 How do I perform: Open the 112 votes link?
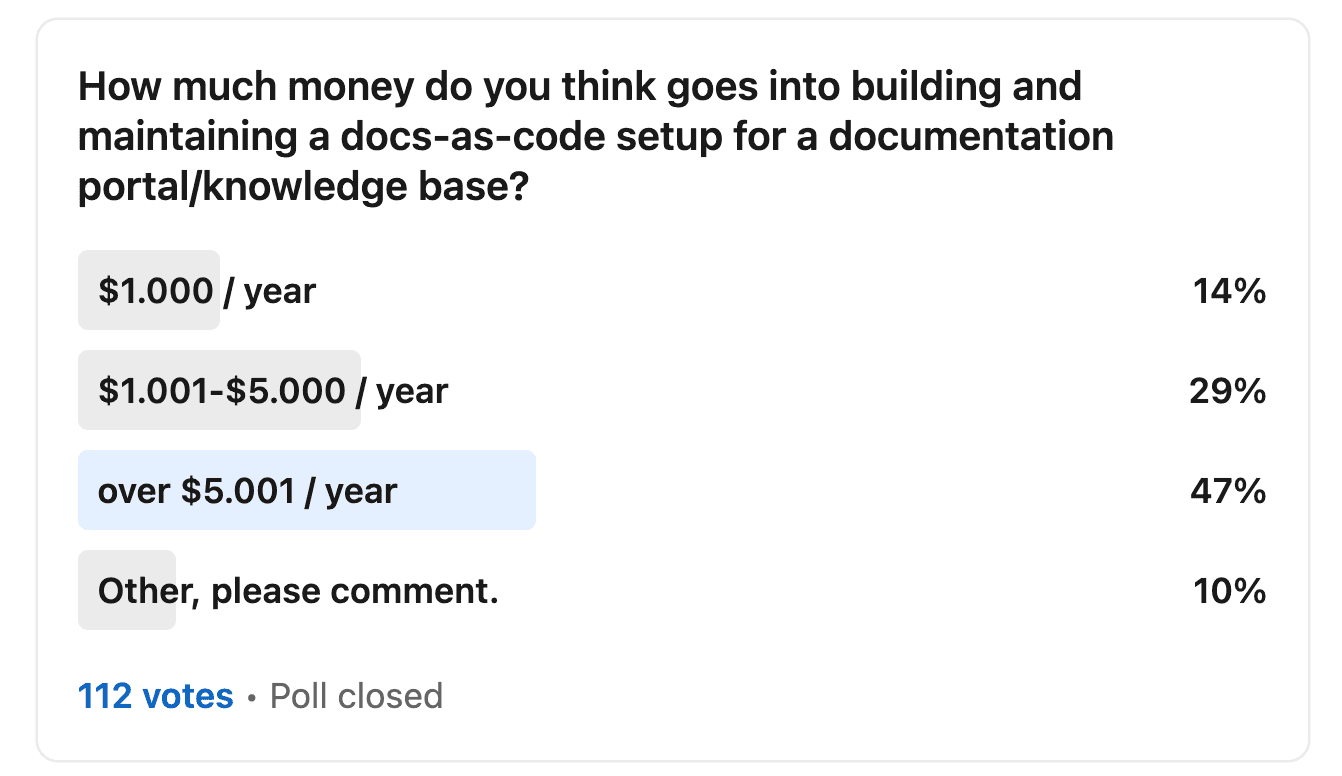pos(155,696)
